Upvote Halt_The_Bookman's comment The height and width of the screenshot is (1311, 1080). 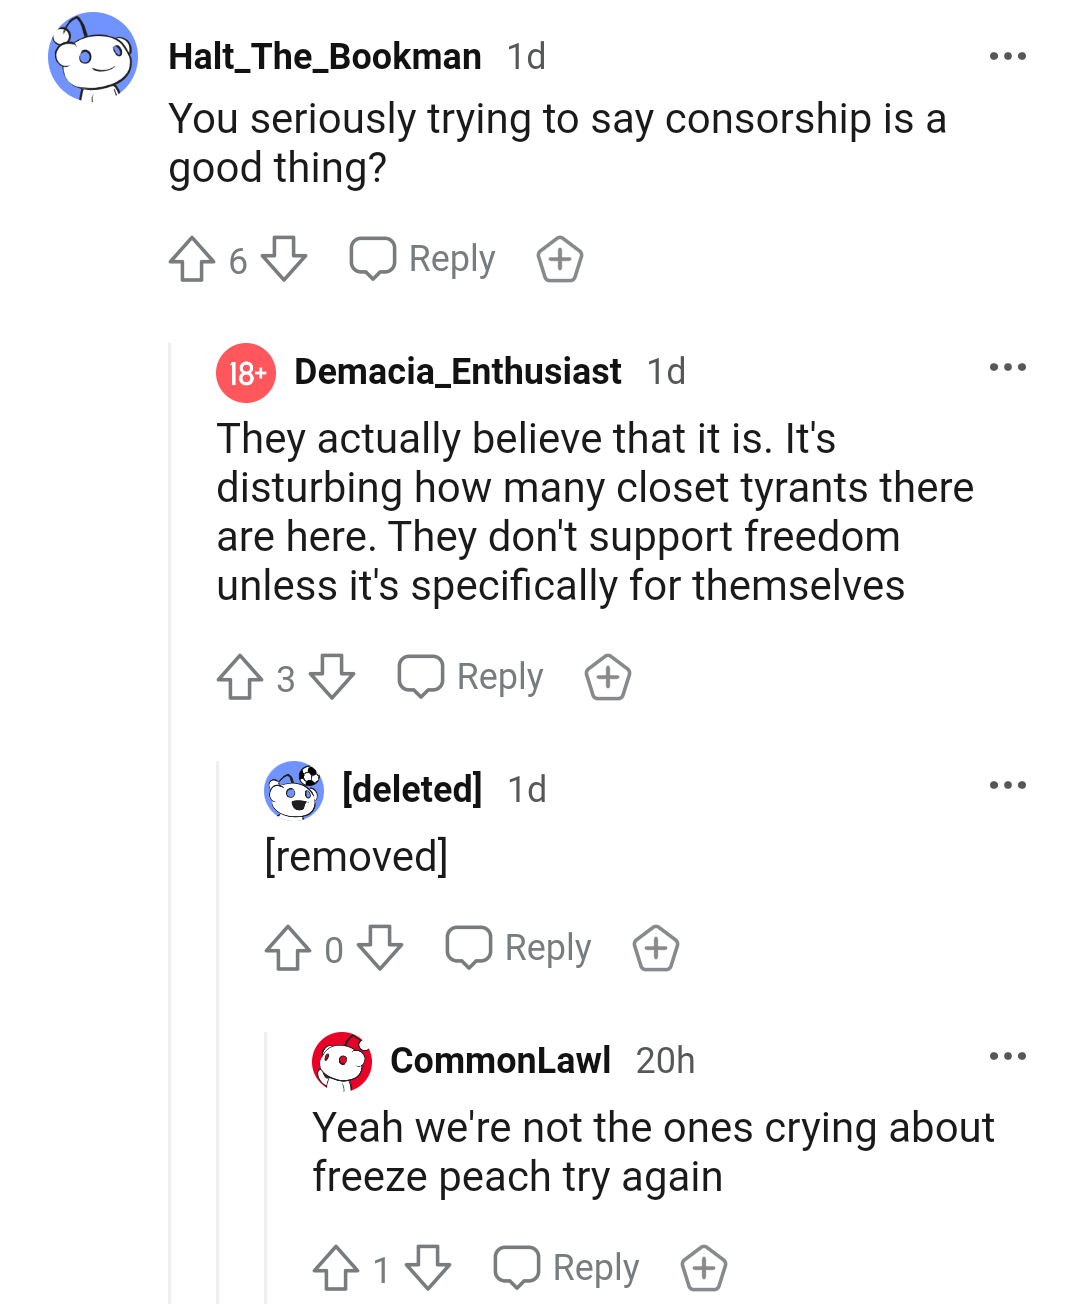tap(192, 259)
